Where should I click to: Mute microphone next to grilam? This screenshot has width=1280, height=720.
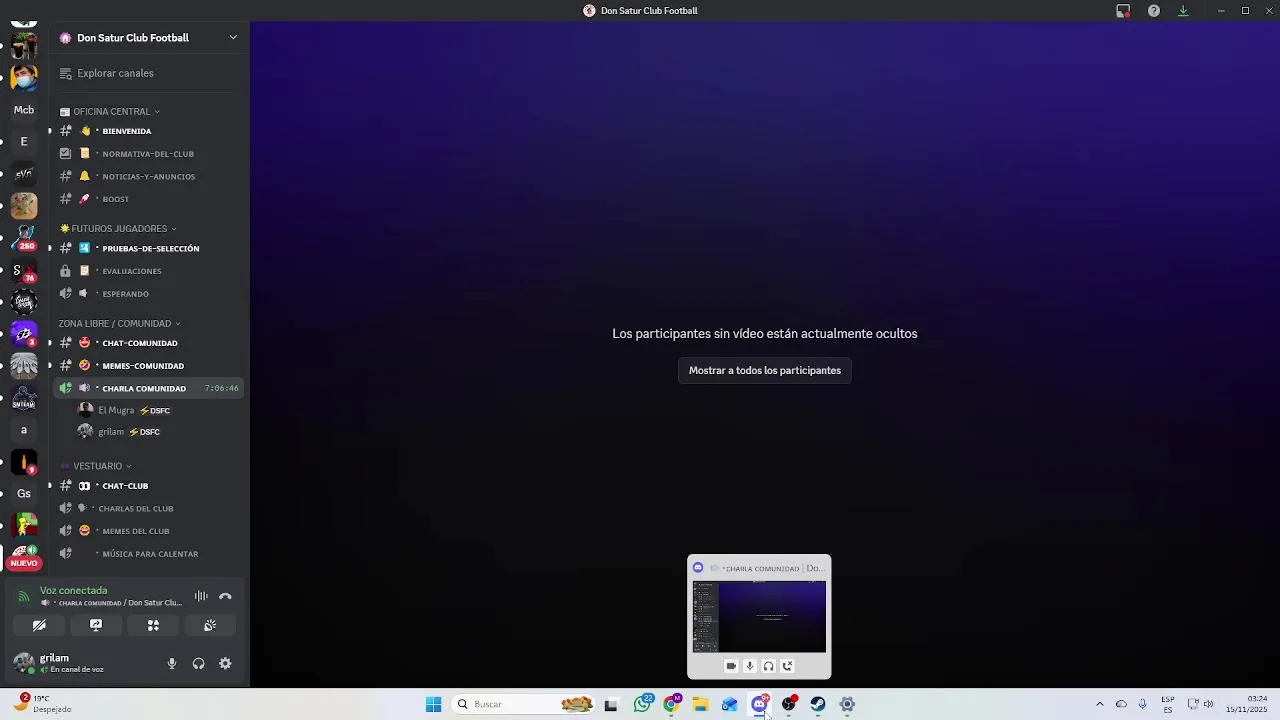coord(172,663)
